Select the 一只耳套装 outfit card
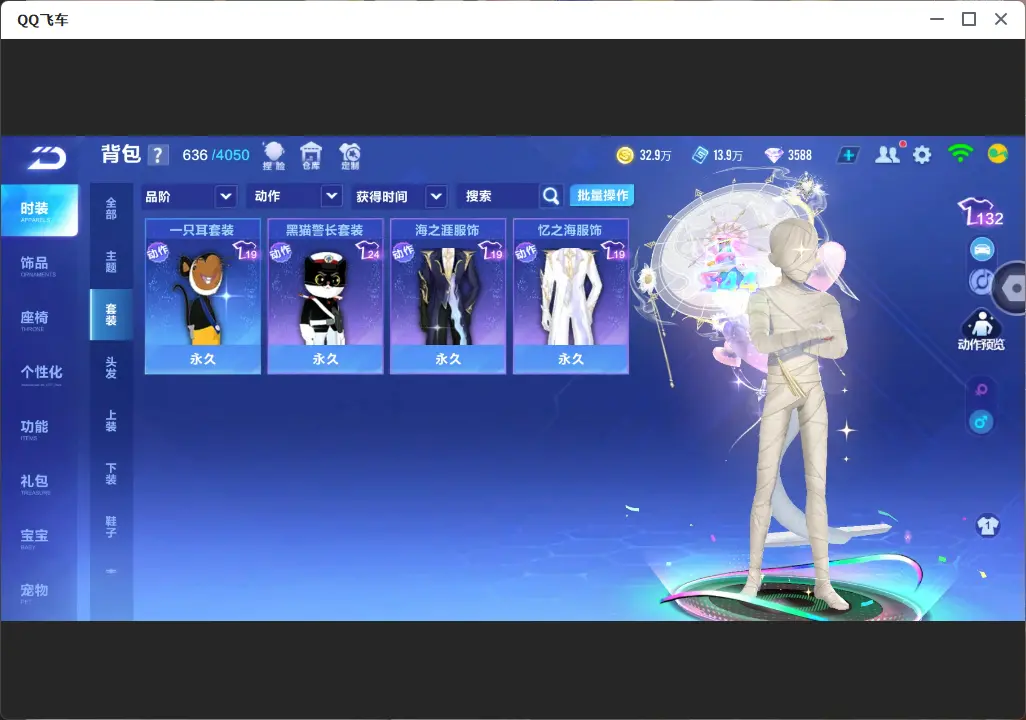1026x720 pixels. [203, 297]
